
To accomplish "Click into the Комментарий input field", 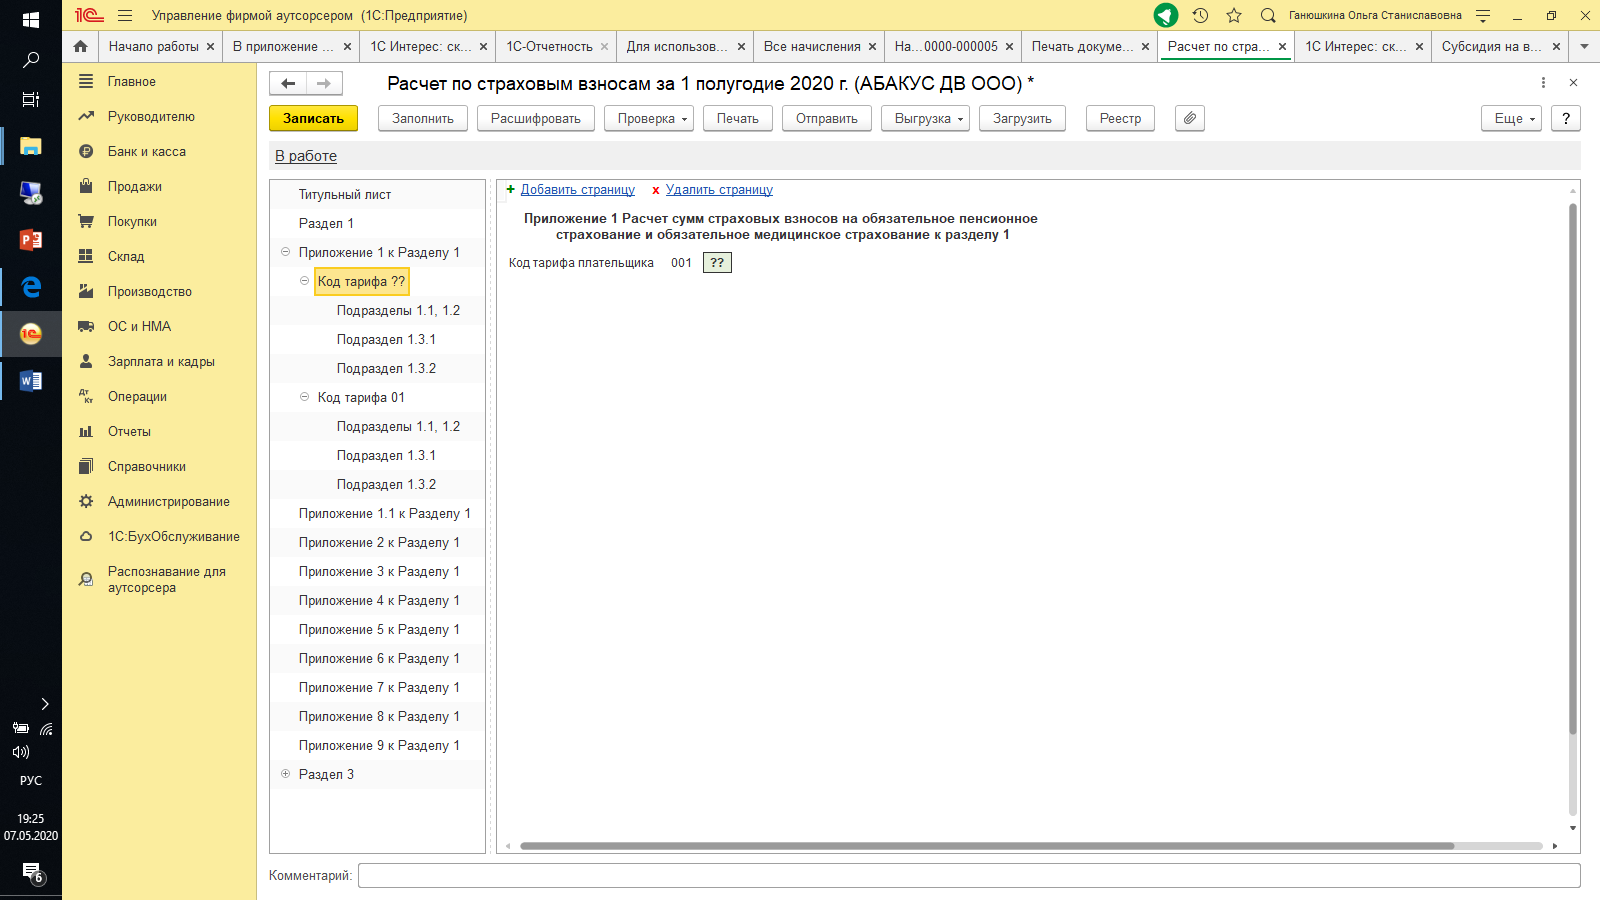I will (x=968, y=875).
